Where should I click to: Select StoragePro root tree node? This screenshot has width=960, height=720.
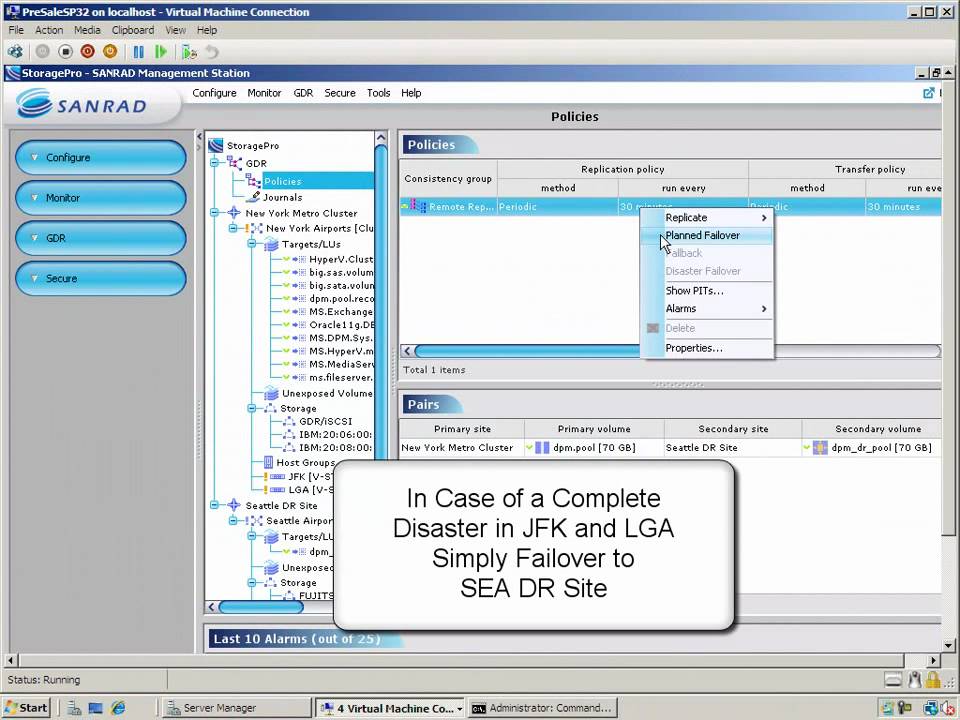253,146
